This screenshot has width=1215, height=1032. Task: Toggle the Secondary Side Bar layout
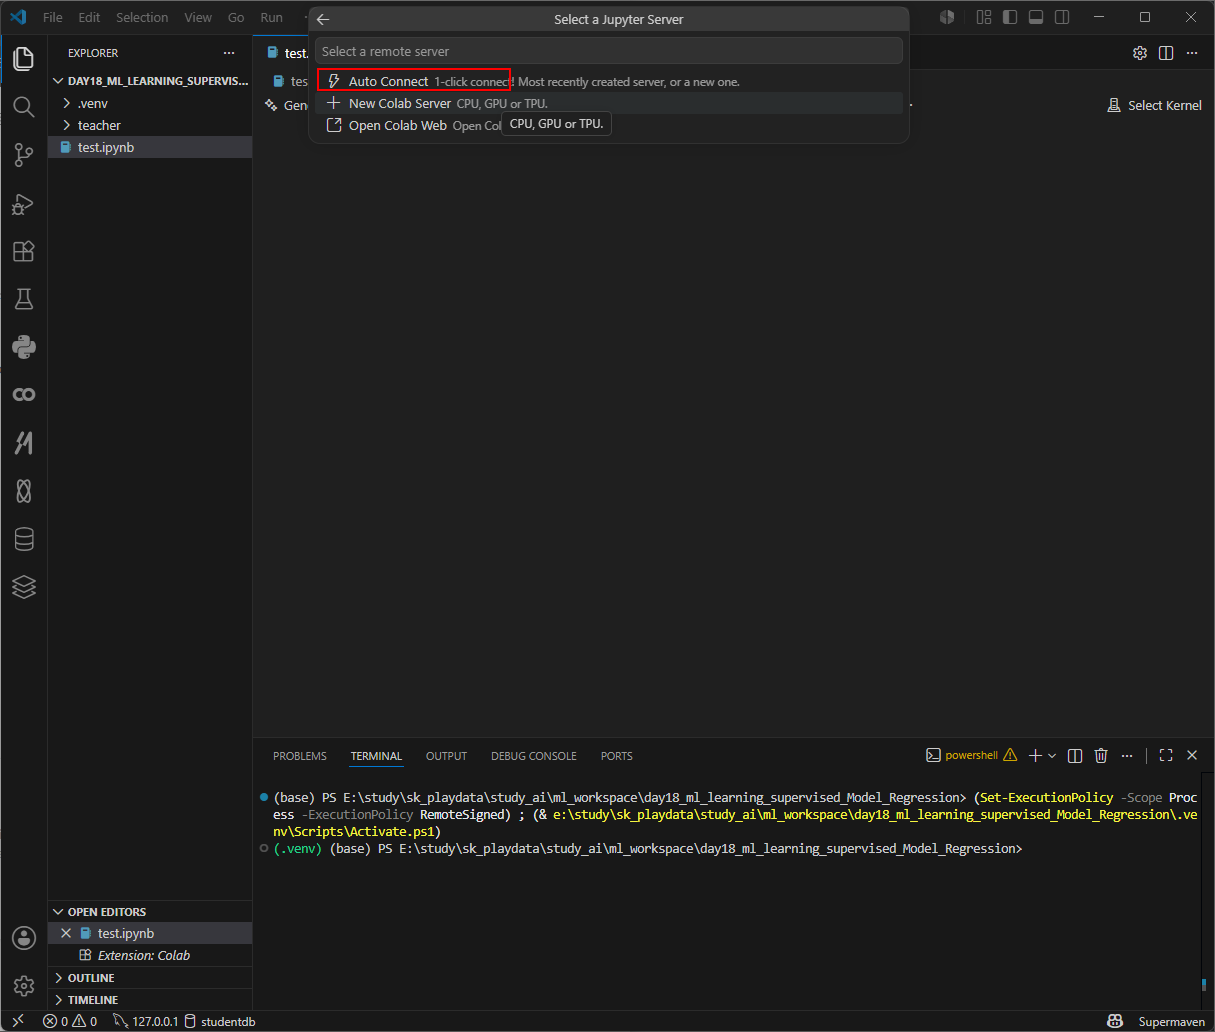(x=1062, y=17)
